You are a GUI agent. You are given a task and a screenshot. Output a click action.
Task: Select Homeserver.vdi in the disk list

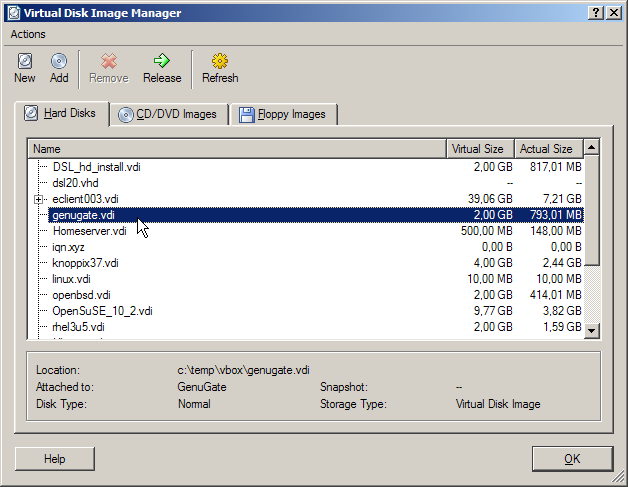[89, 231]
